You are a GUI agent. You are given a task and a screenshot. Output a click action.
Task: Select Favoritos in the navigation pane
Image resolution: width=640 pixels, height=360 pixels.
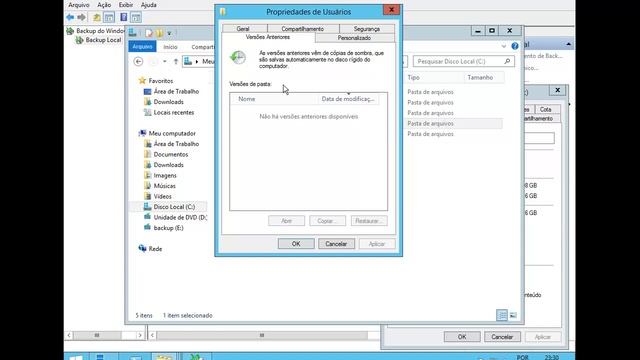click(x=160, y=81)
